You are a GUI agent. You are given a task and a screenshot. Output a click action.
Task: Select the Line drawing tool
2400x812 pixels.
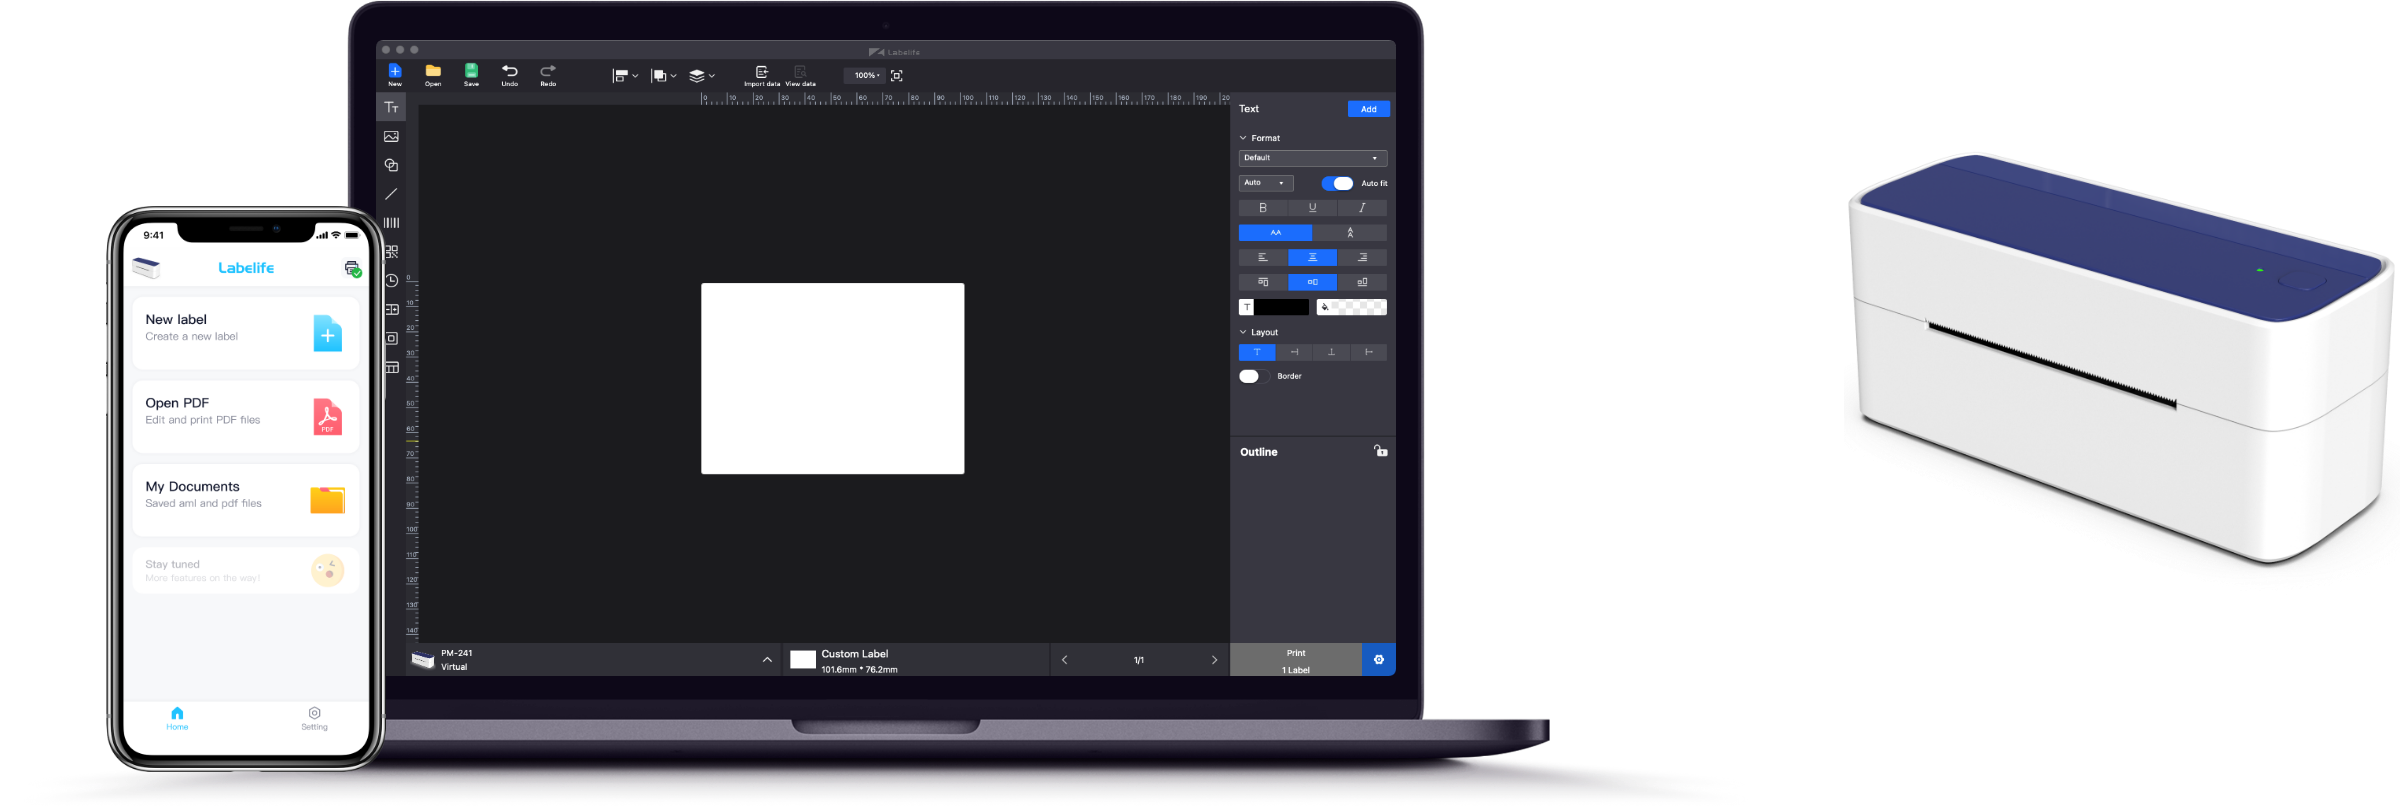tap(391, 194)
